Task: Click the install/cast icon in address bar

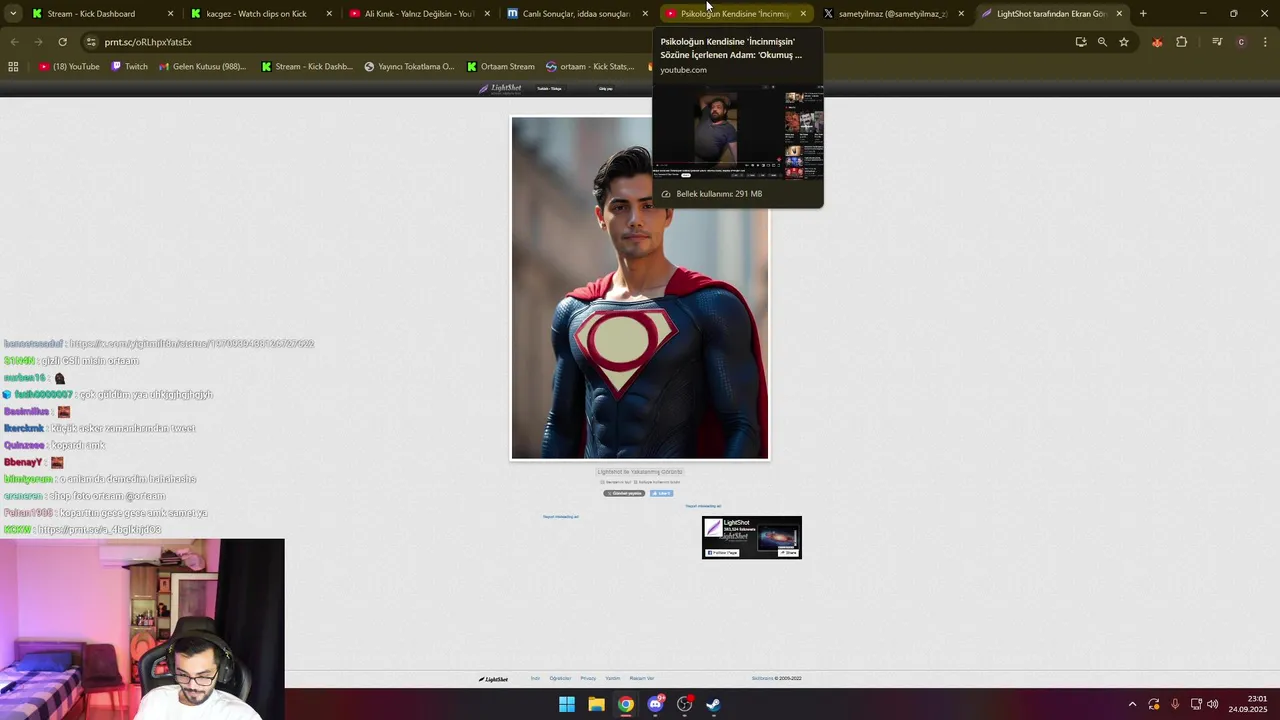Action: click(1081, 42)
